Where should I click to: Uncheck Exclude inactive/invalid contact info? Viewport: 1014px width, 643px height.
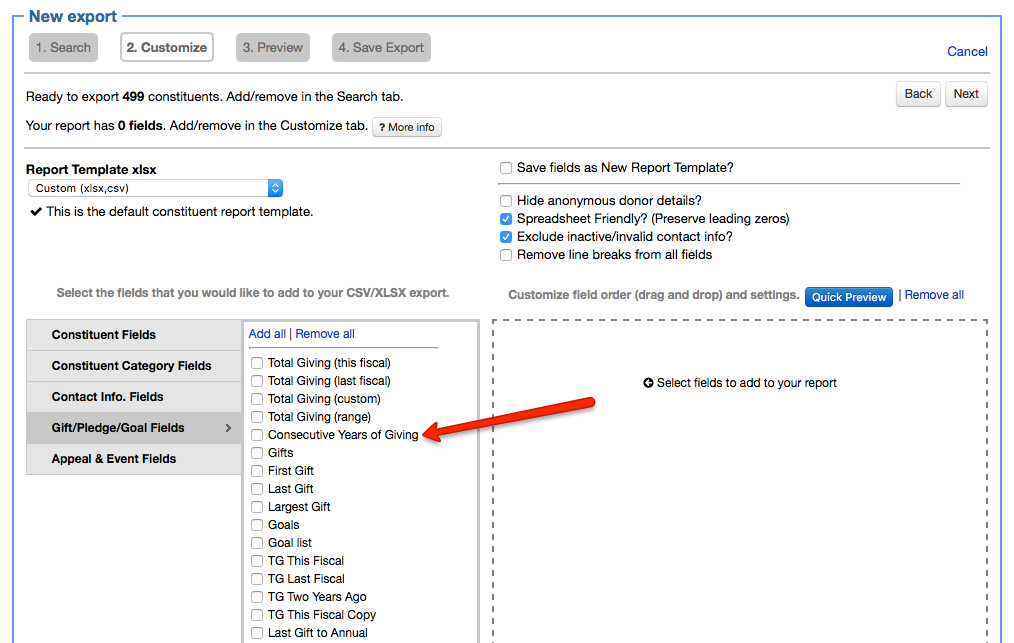[506, 237]
